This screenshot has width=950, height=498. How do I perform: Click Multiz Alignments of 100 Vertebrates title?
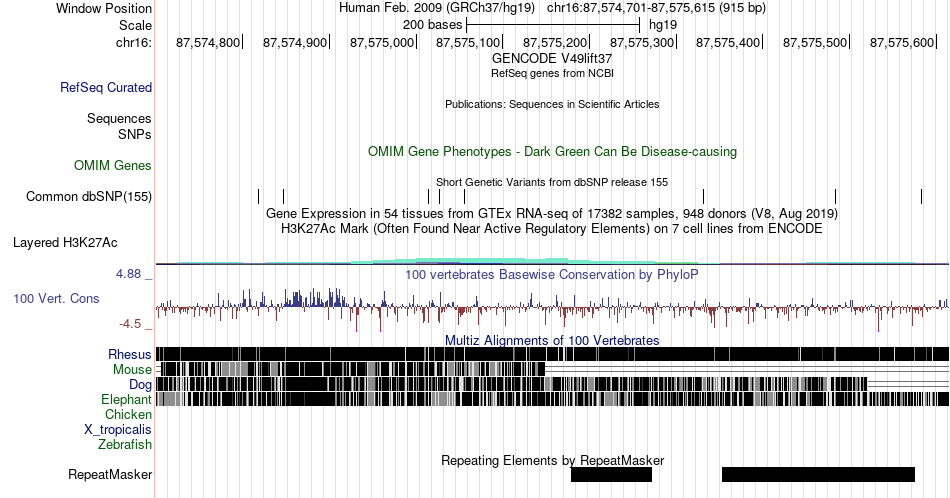tap(552, 340)
